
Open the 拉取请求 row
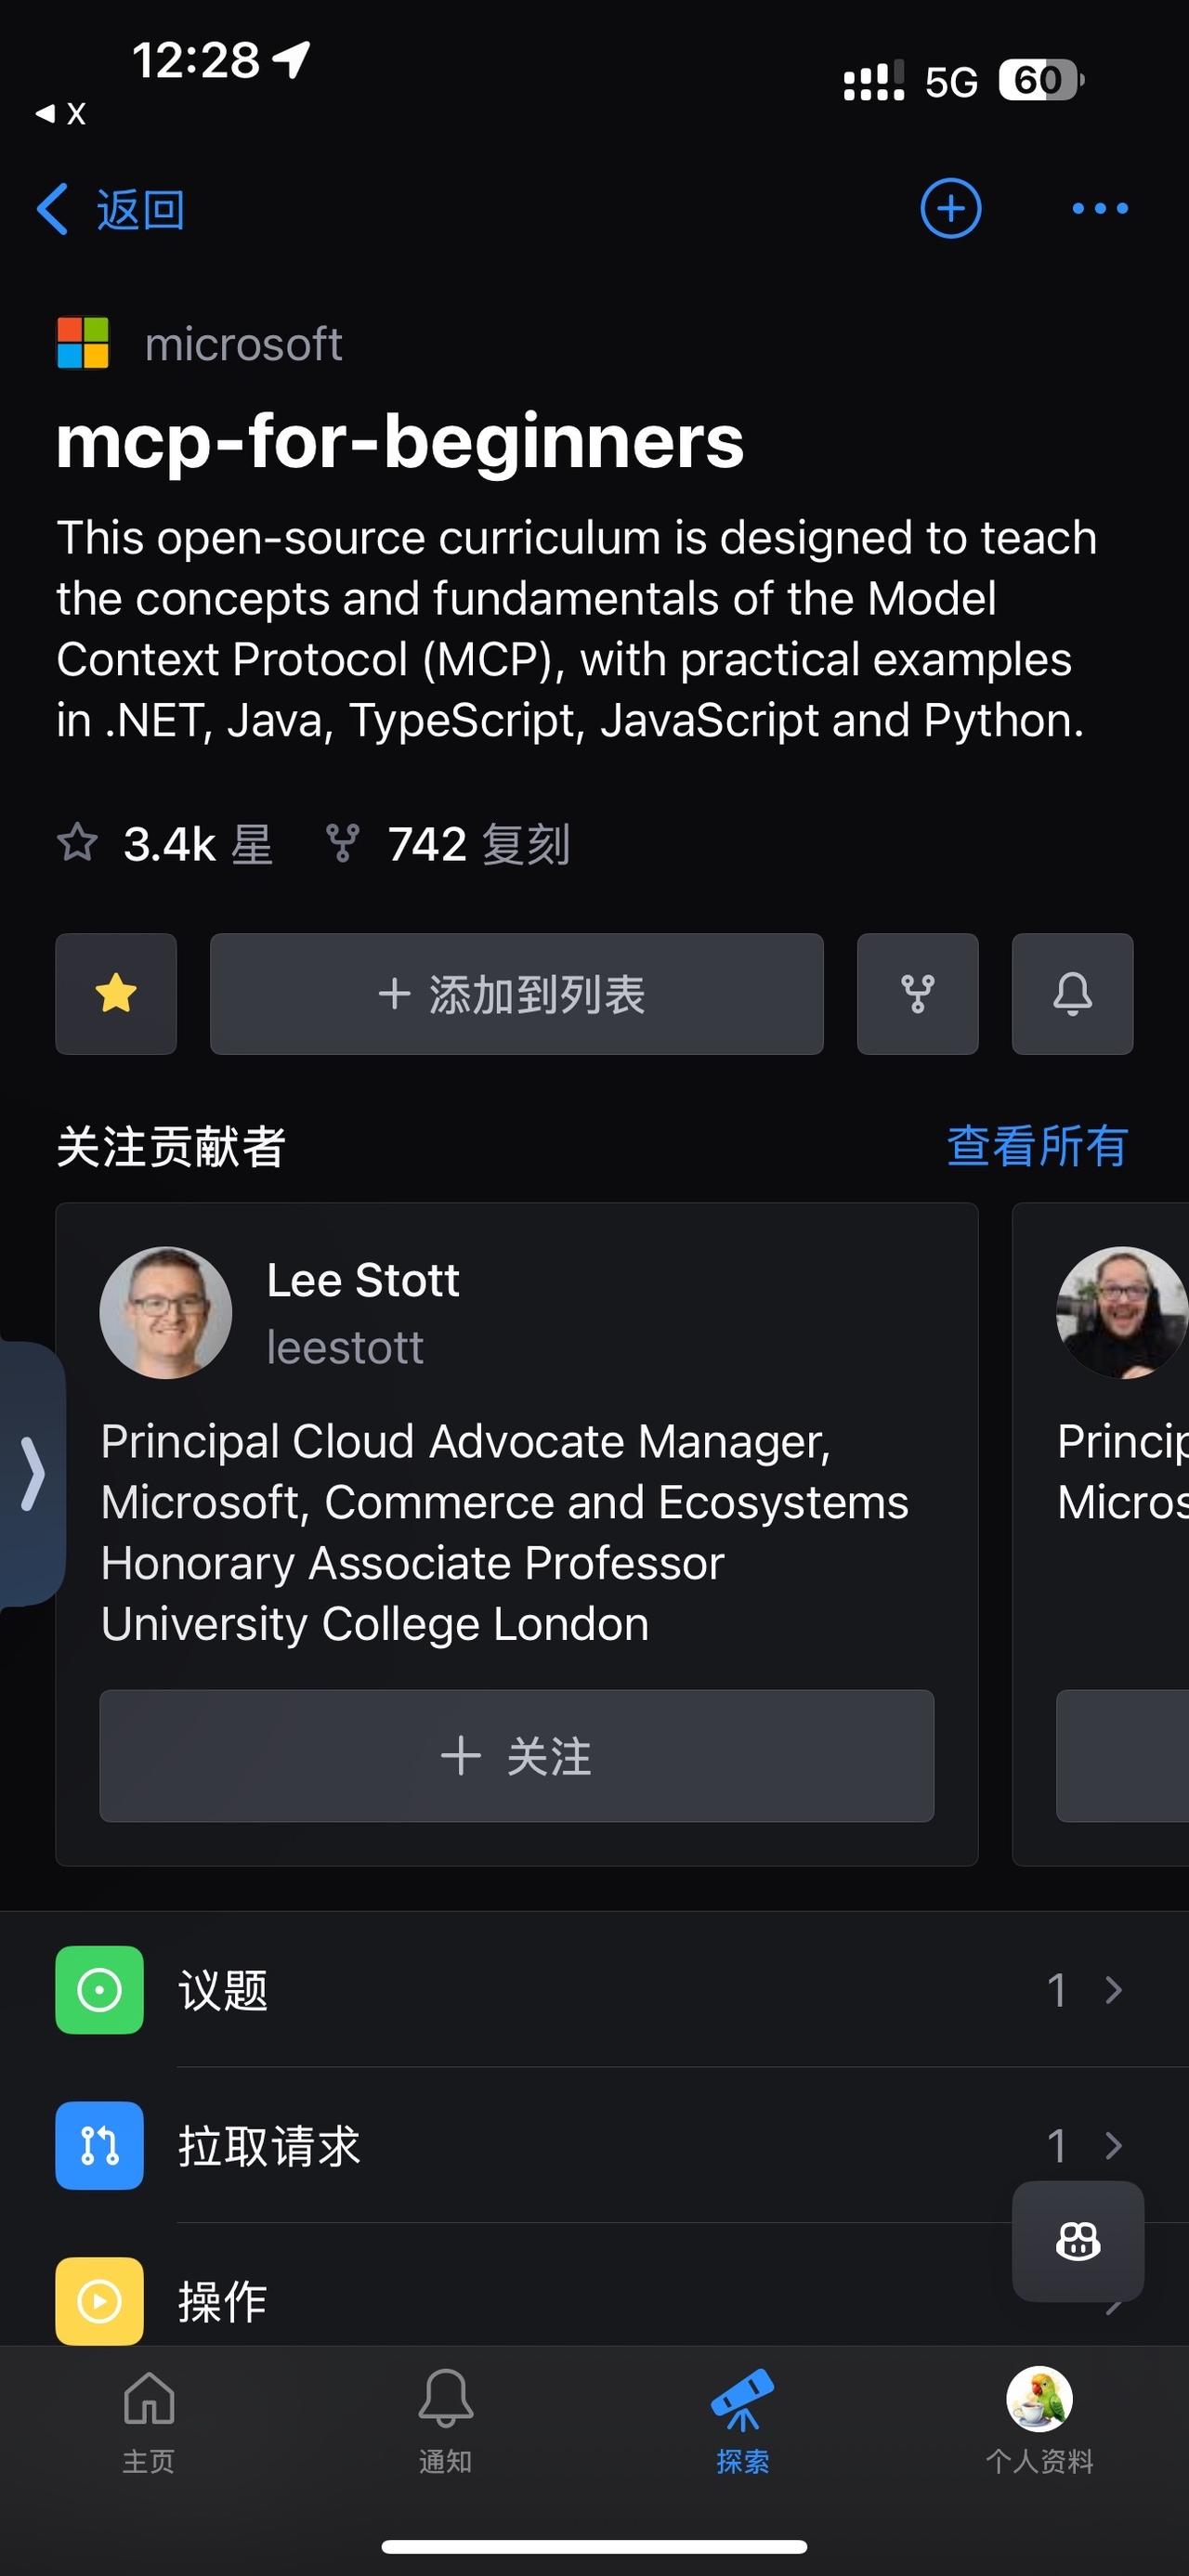point(594,2146)
